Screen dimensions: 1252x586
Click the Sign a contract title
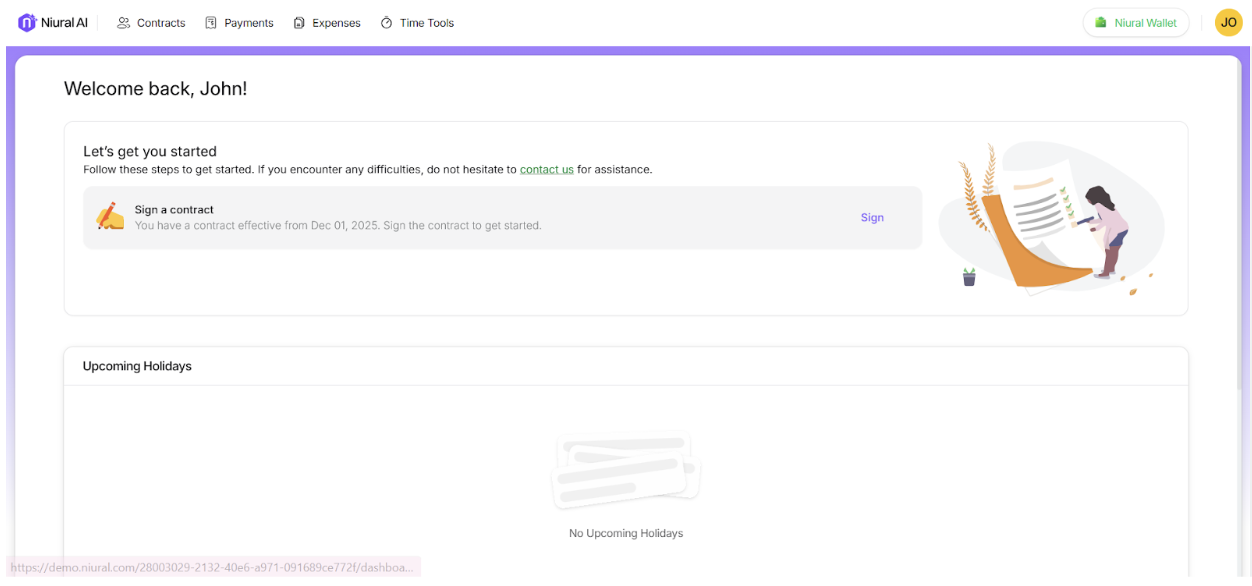click(x=174, y=210)
